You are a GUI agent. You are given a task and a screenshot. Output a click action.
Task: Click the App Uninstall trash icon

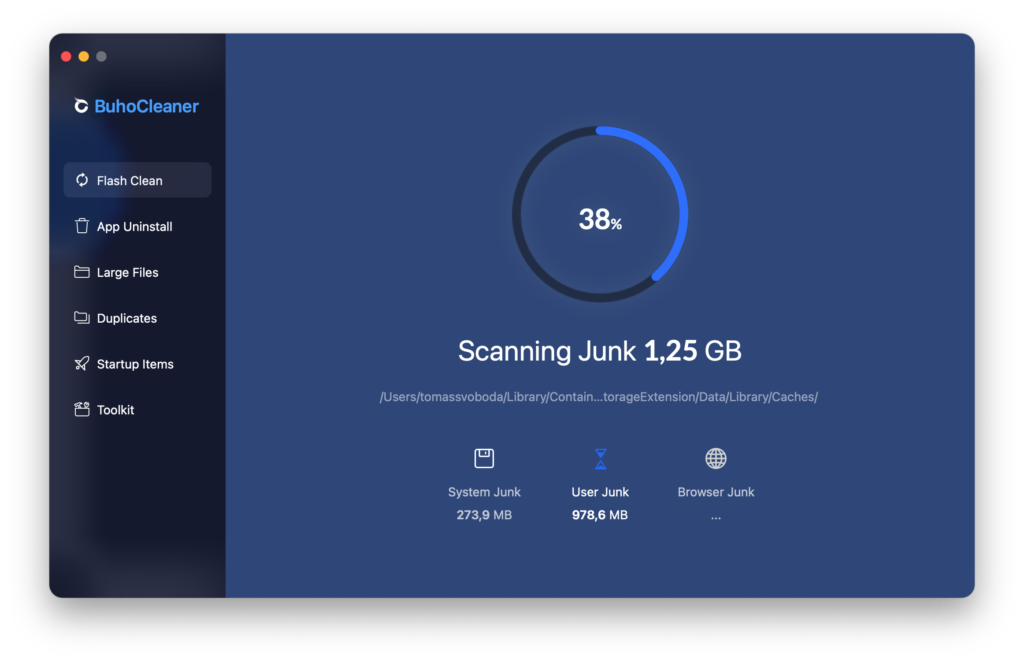click(82, 226)
